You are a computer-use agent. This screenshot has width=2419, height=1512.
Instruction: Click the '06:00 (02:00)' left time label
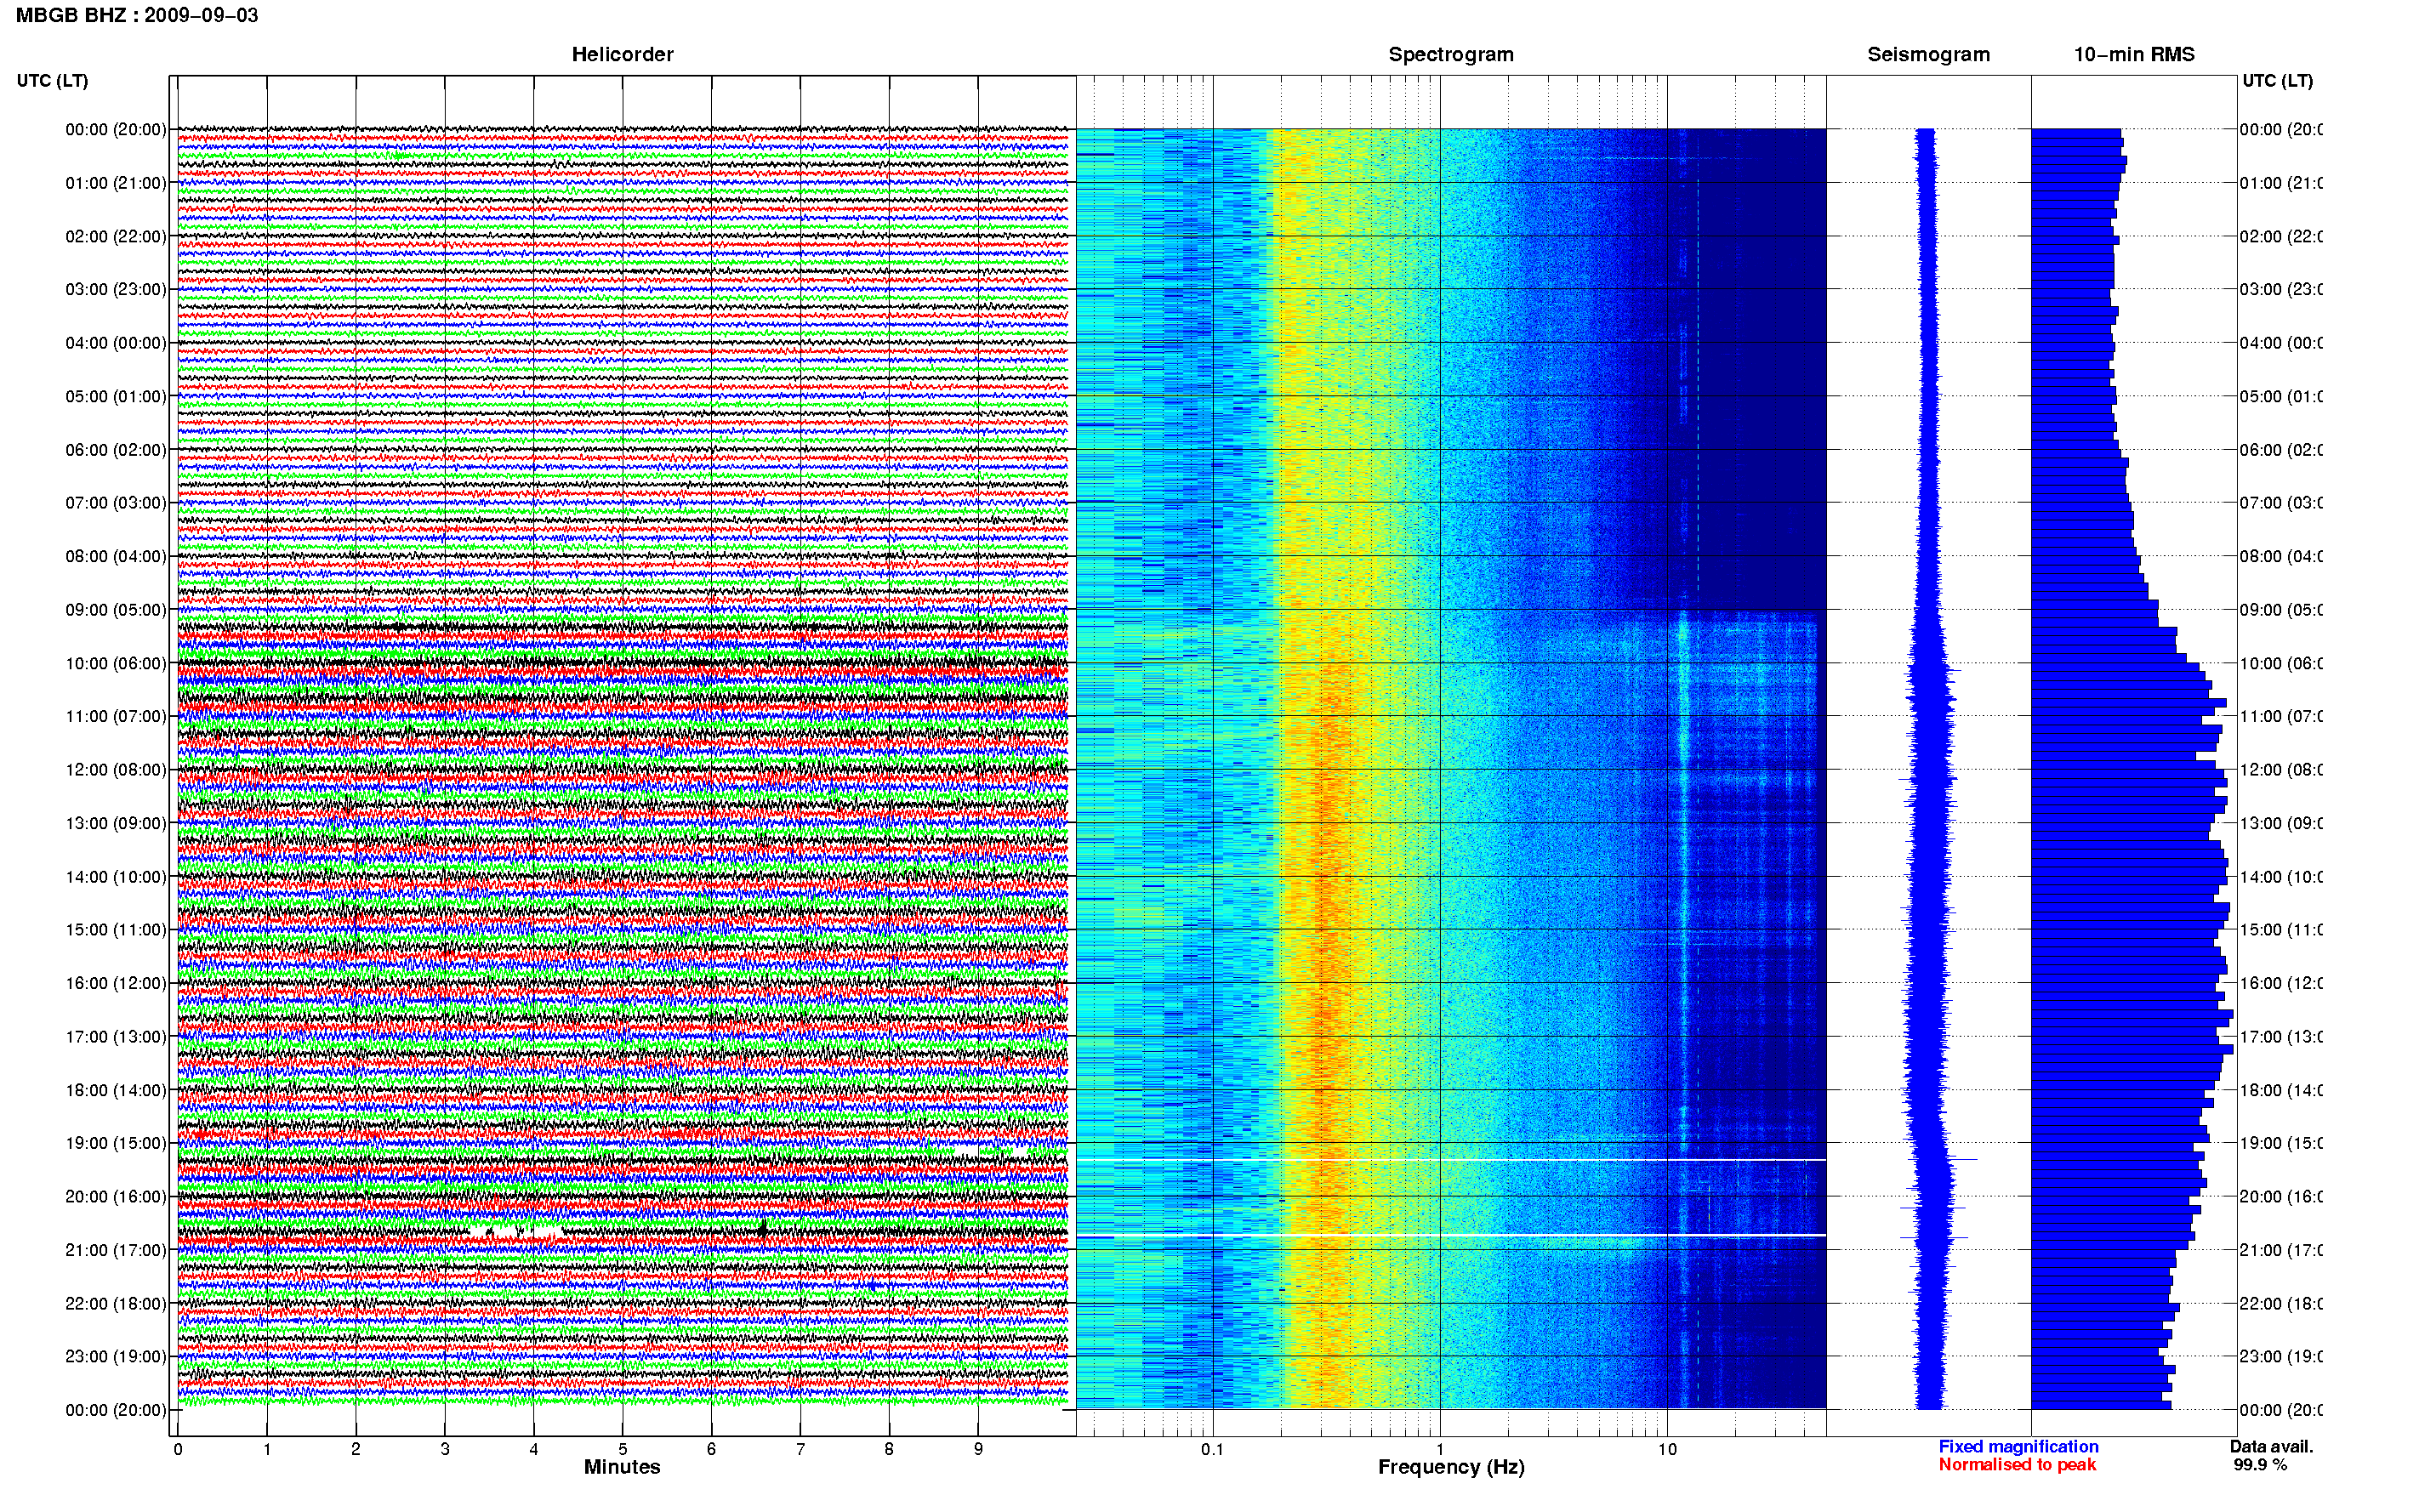[x=116, y=450]
